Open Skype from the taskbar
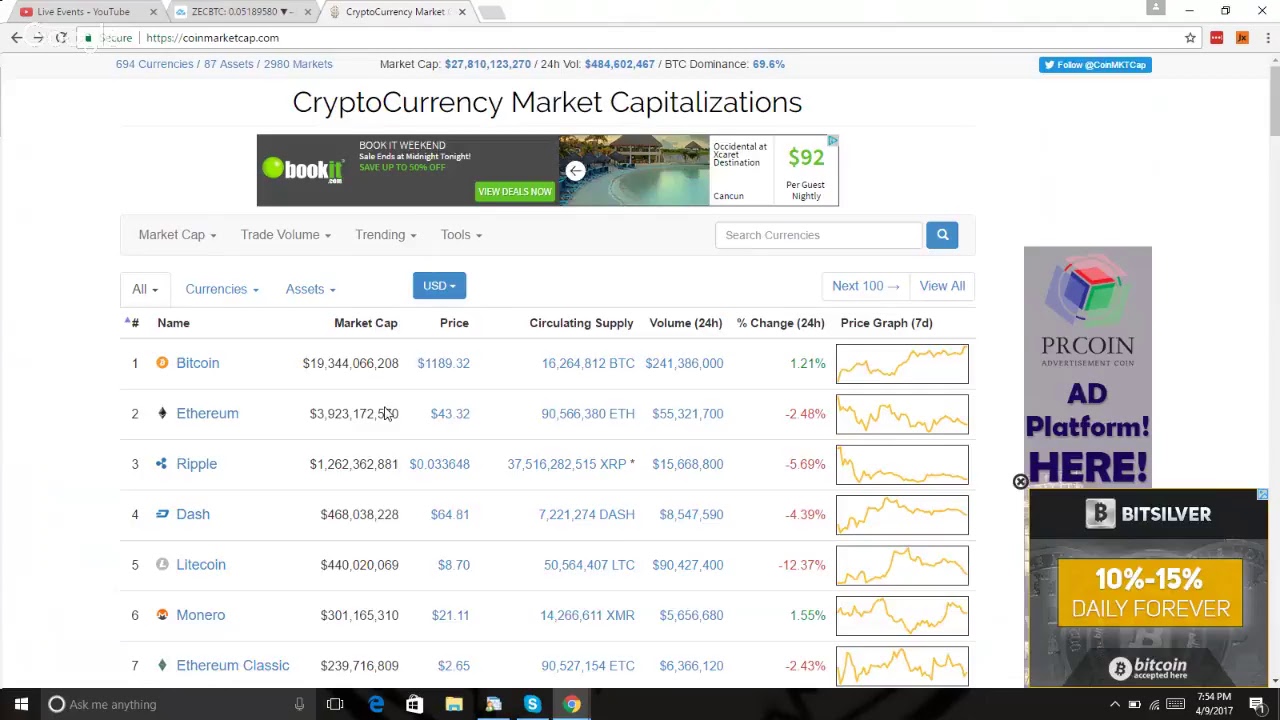1280x720 pixels. click(532, 704)
